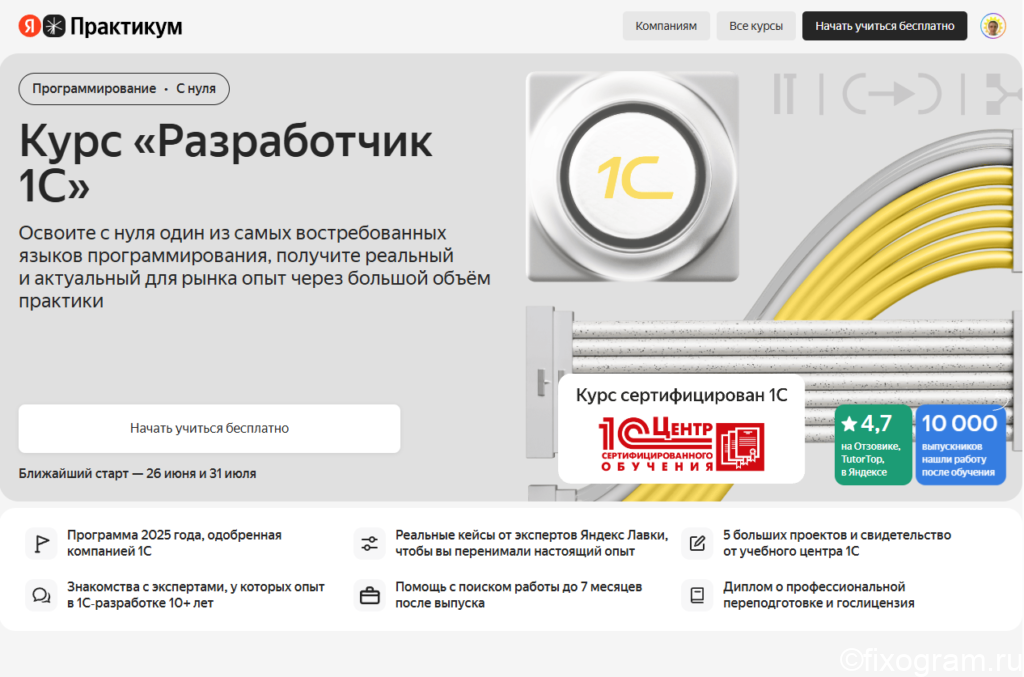This screenshot has height=677, width=1024.
Task: Open the user profile avatar
Action: [993, 26]
